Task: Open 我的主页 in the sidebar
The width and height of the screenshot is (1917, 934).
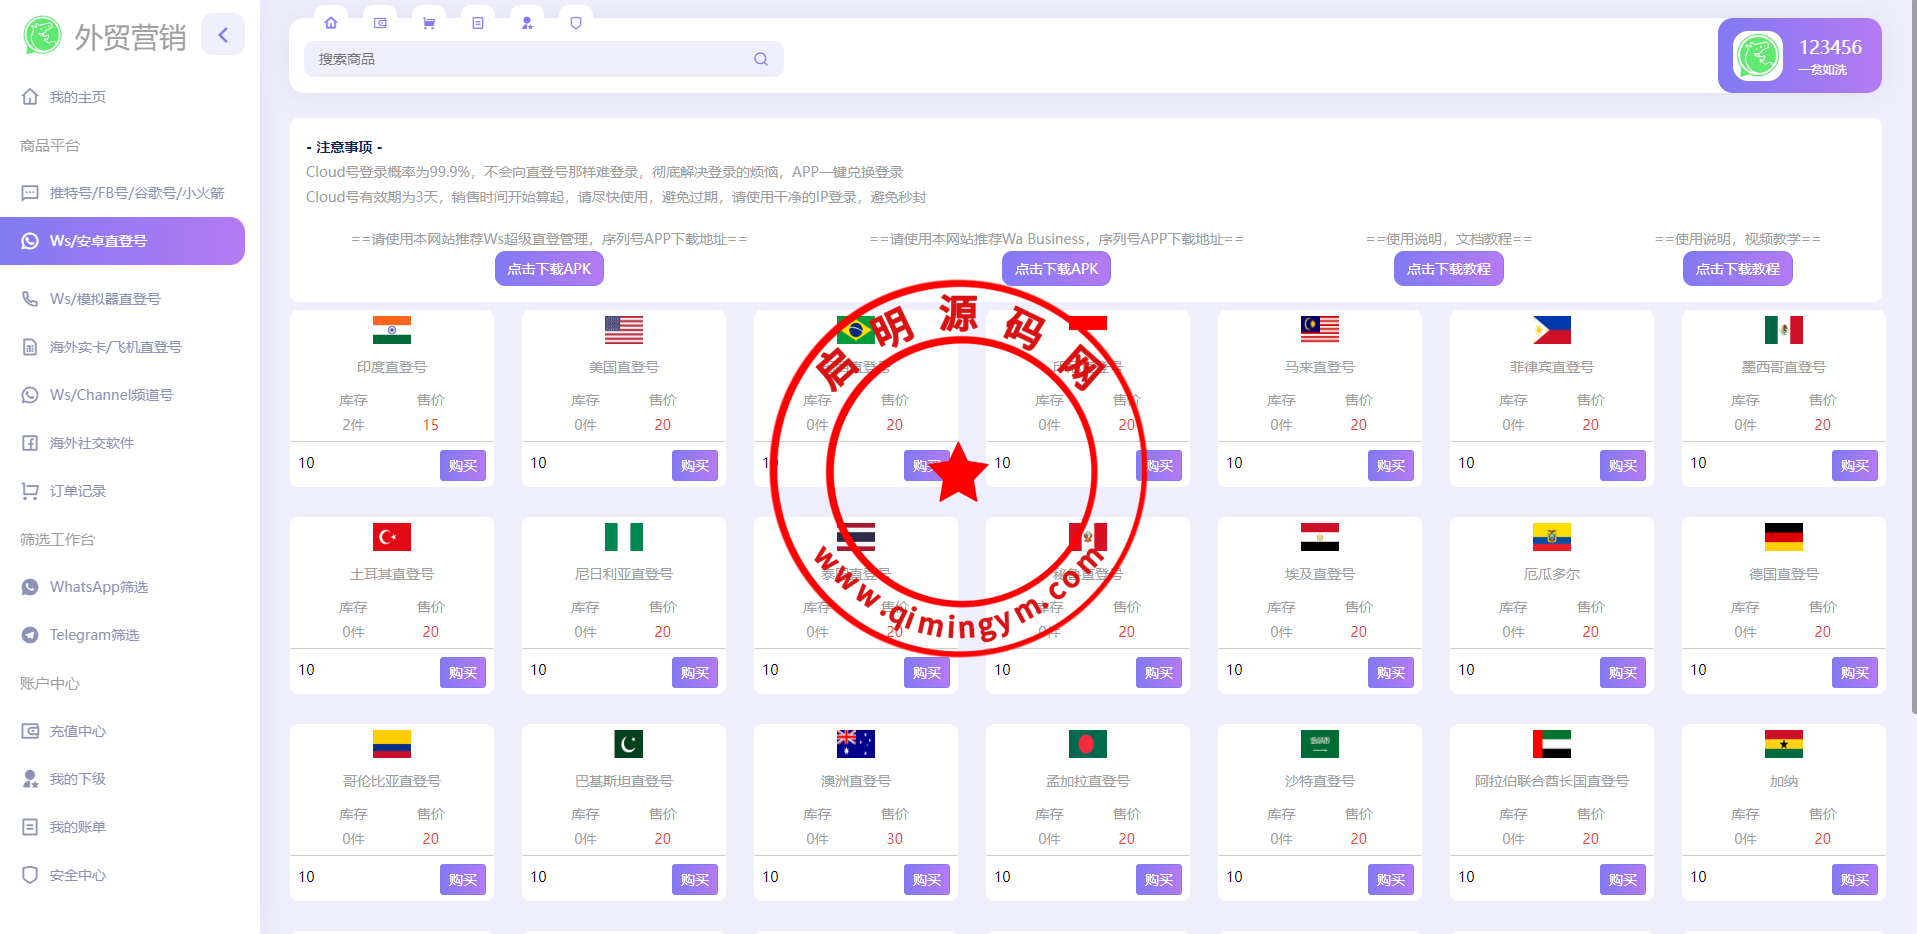Action: coord(78,97)
